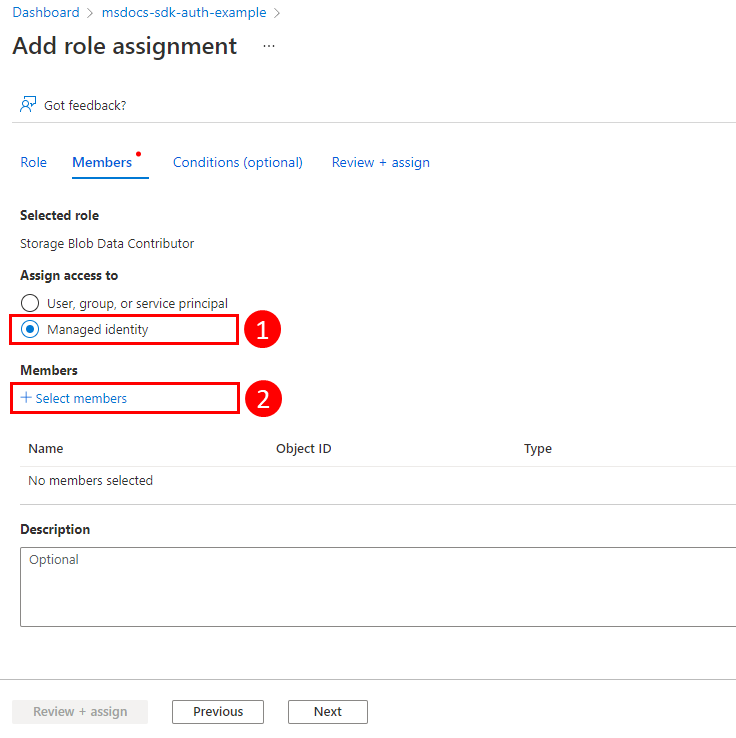Click the Type column header
This screenshot has width=736, height=738.
point(538,449)
